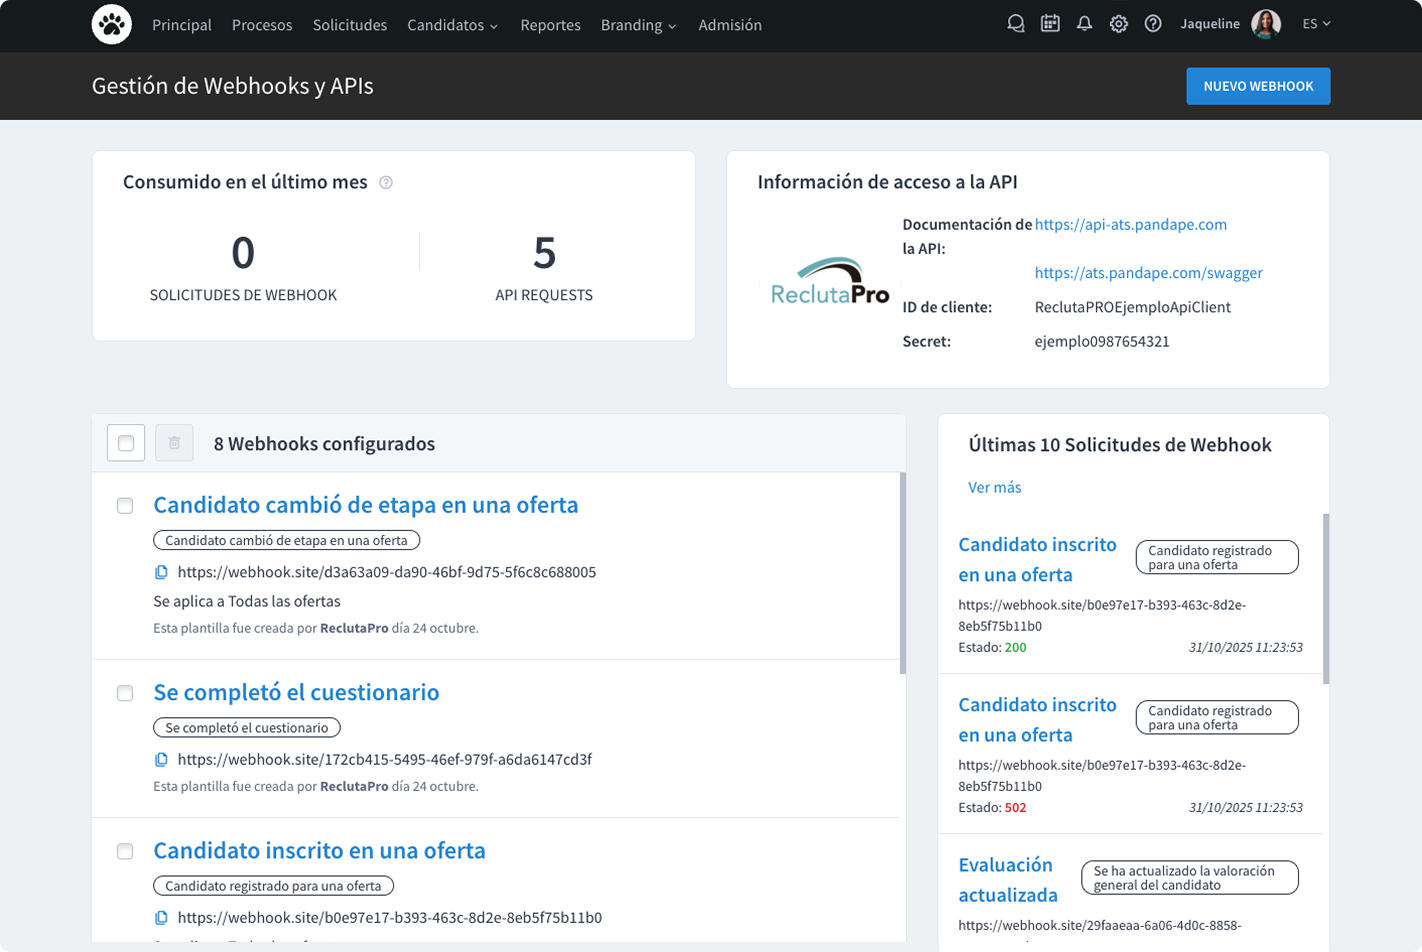This screenshot has width=1422, height=952.
Task: Open the notifications bell
Action: pyautogui.click(x=1085, y=24)
